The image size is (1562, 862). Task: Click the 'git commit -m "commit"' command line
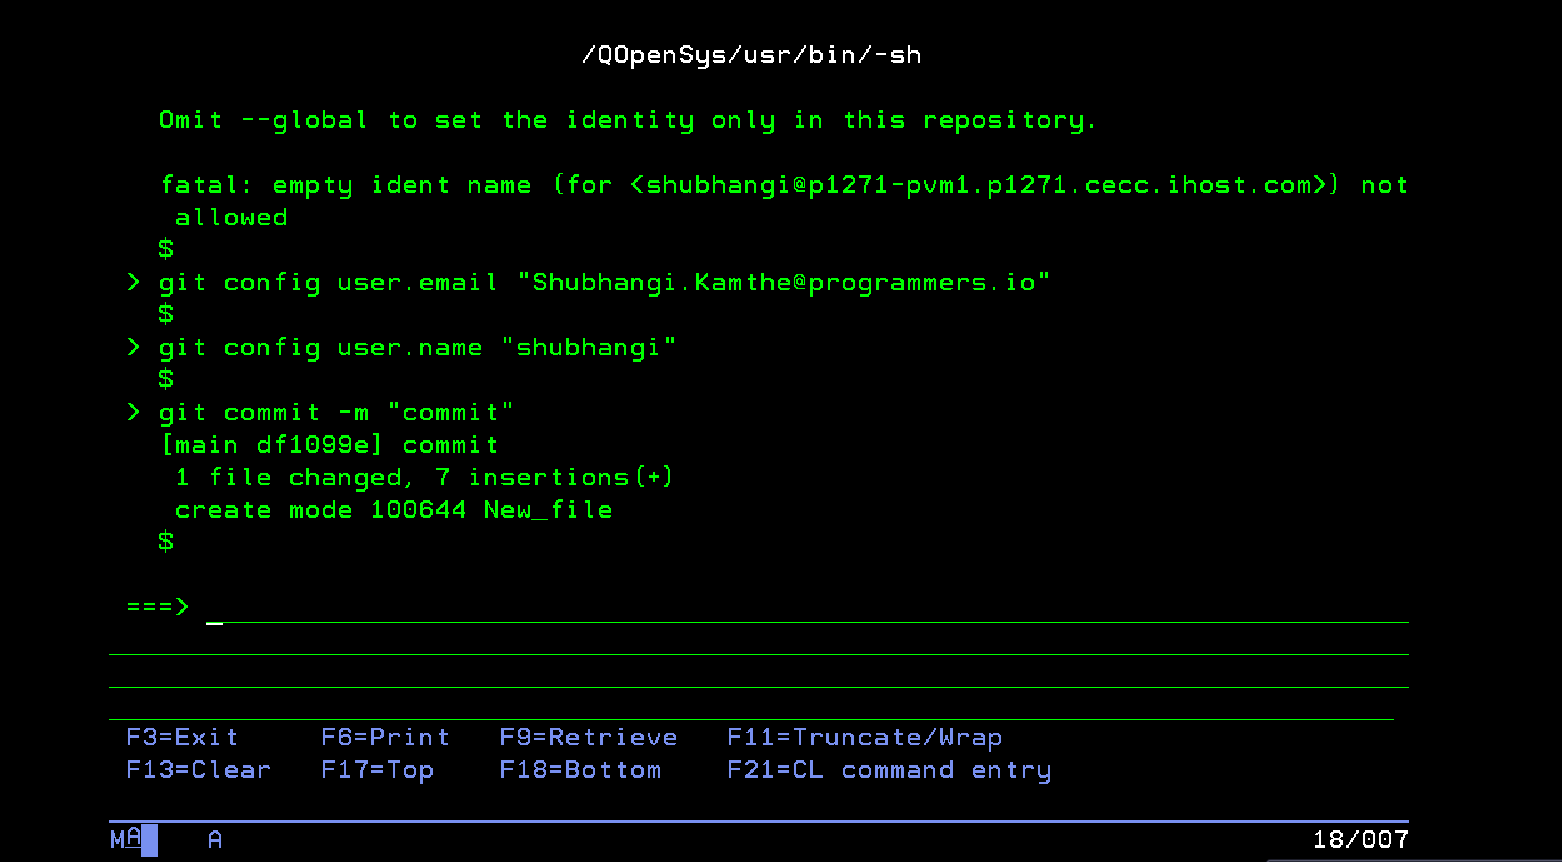[x=336, y=413]
